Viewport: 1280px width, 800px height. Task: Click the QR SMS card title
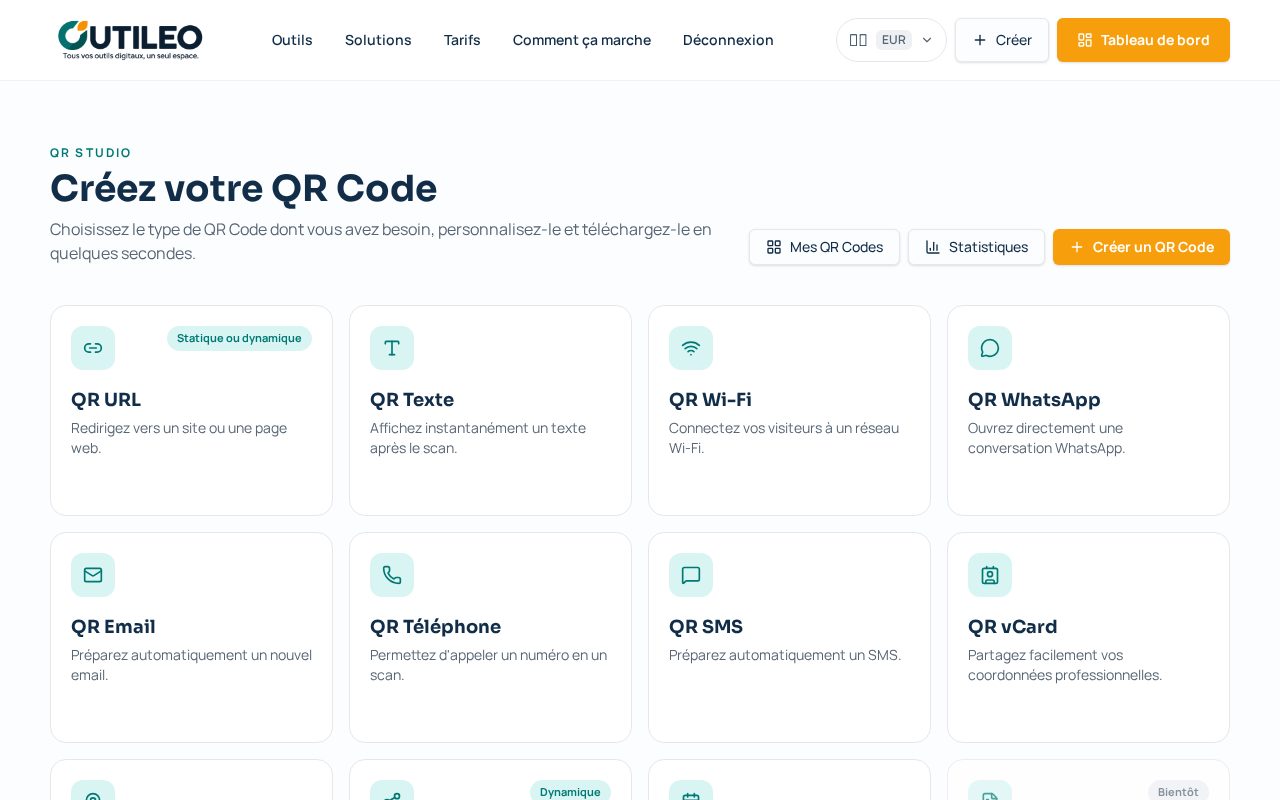[x=706, y=626]
